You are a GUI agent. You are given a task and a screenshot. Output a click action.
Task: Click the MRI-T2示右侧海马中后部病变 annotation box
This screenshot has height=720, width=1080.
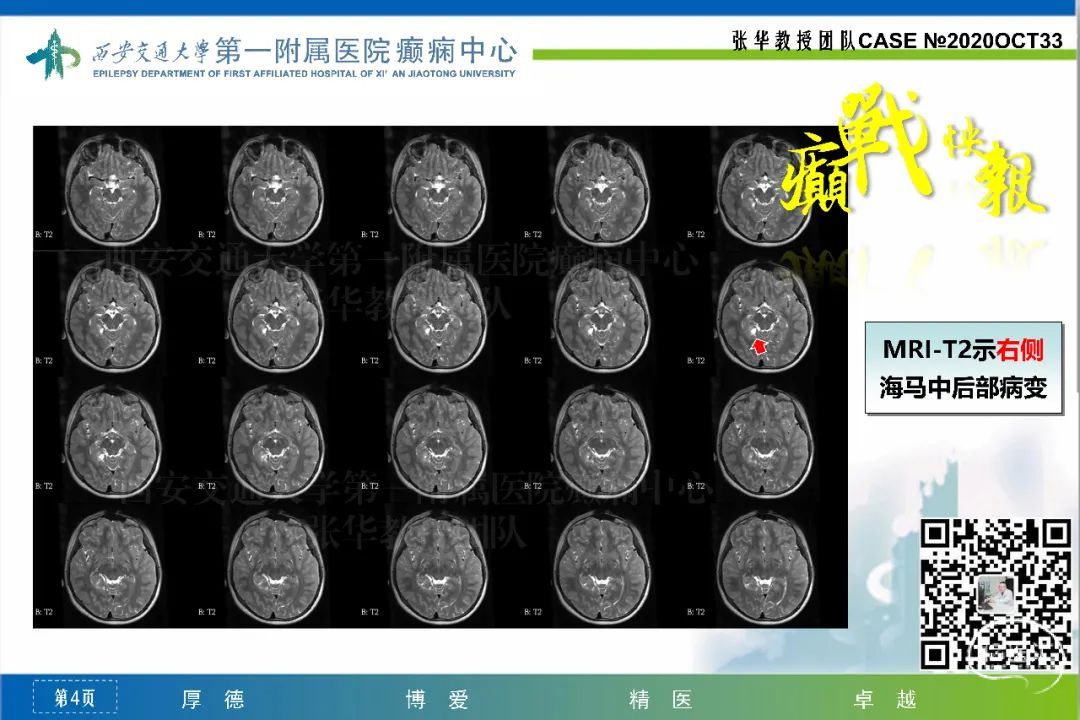tap(963, 368)
